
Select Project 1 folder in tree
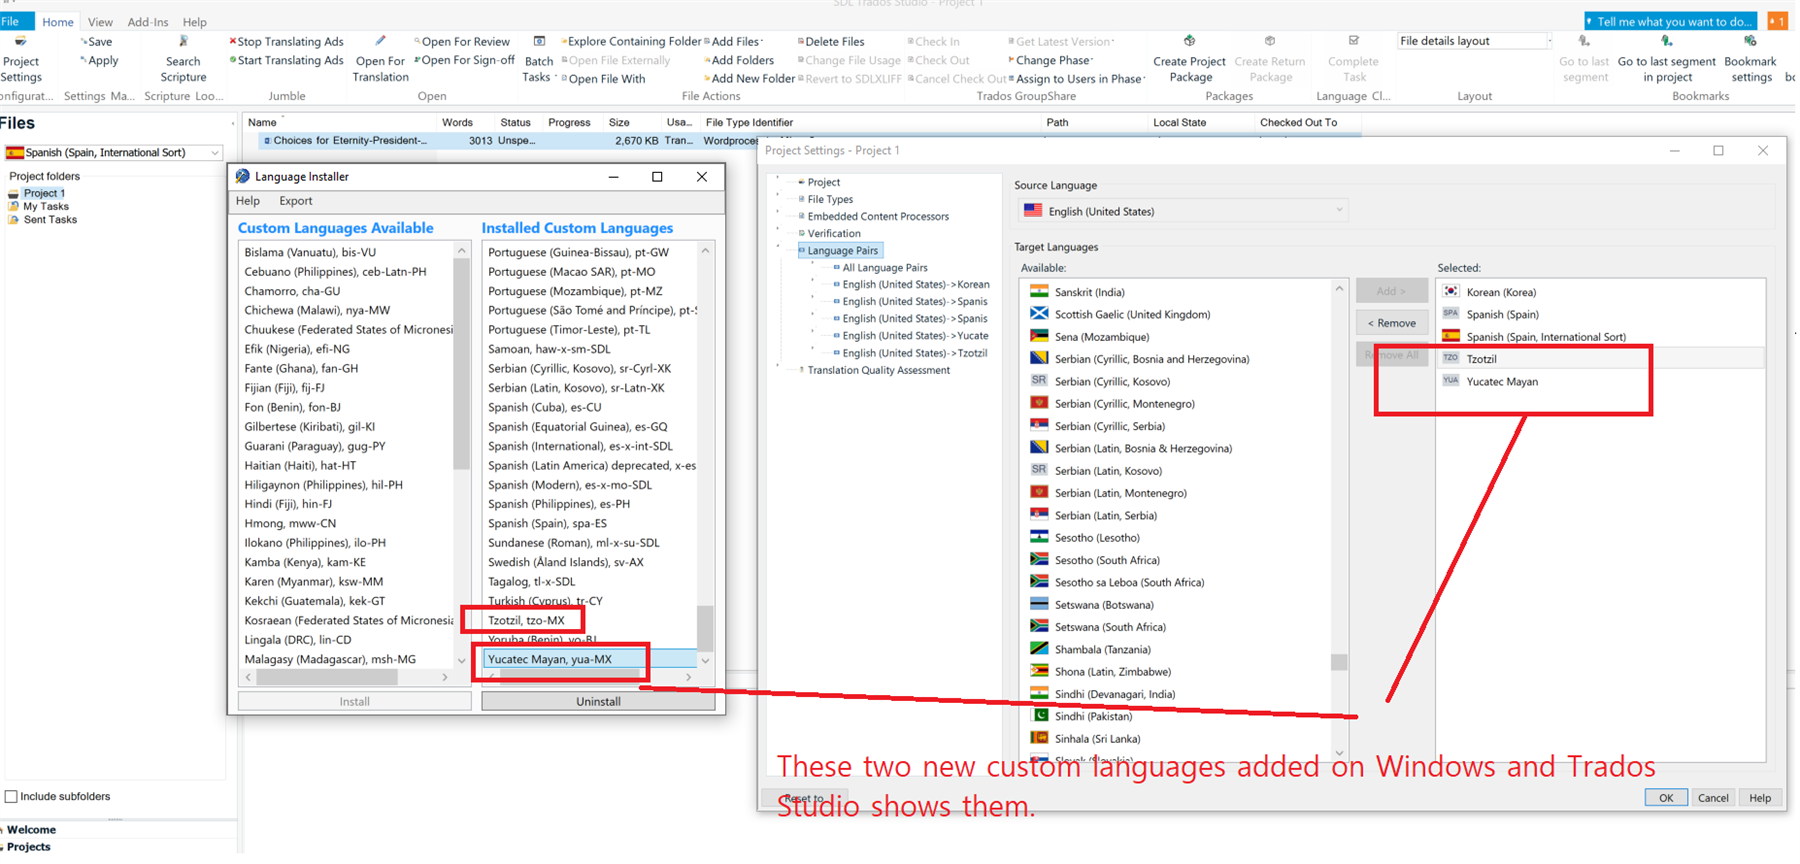coord(44,194)
